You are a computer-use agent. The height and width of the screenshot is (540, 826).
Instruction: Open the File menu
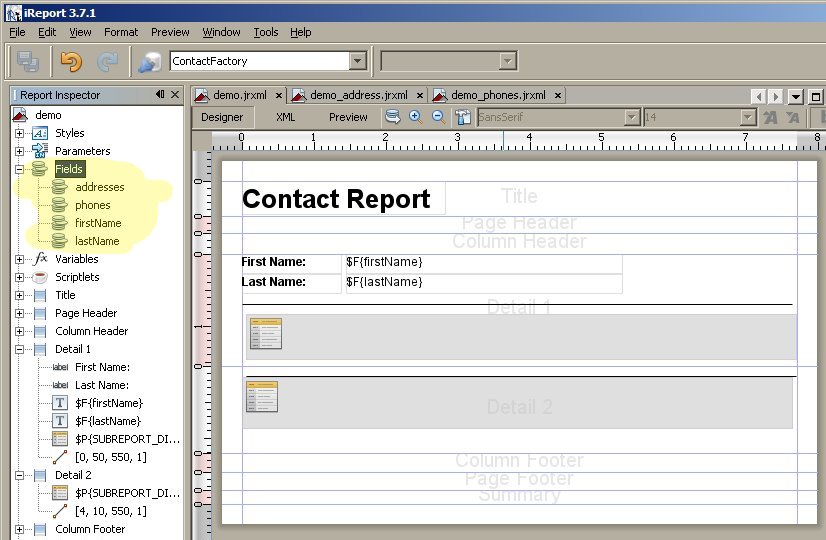[17, 32]
